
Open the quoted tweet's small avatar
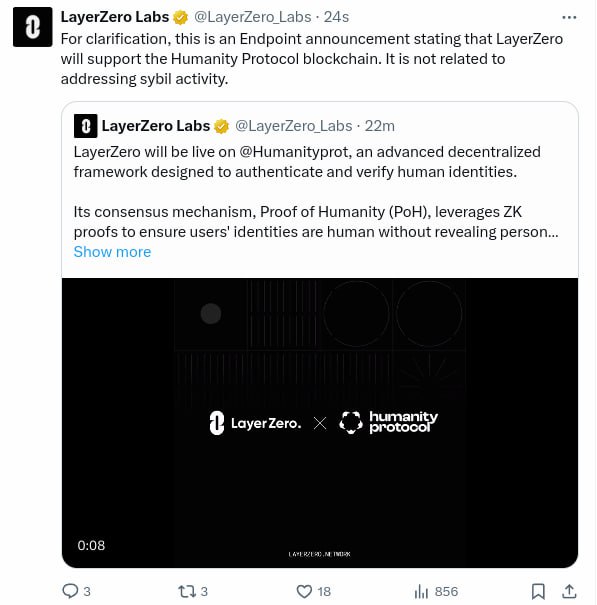click(85, 126)
